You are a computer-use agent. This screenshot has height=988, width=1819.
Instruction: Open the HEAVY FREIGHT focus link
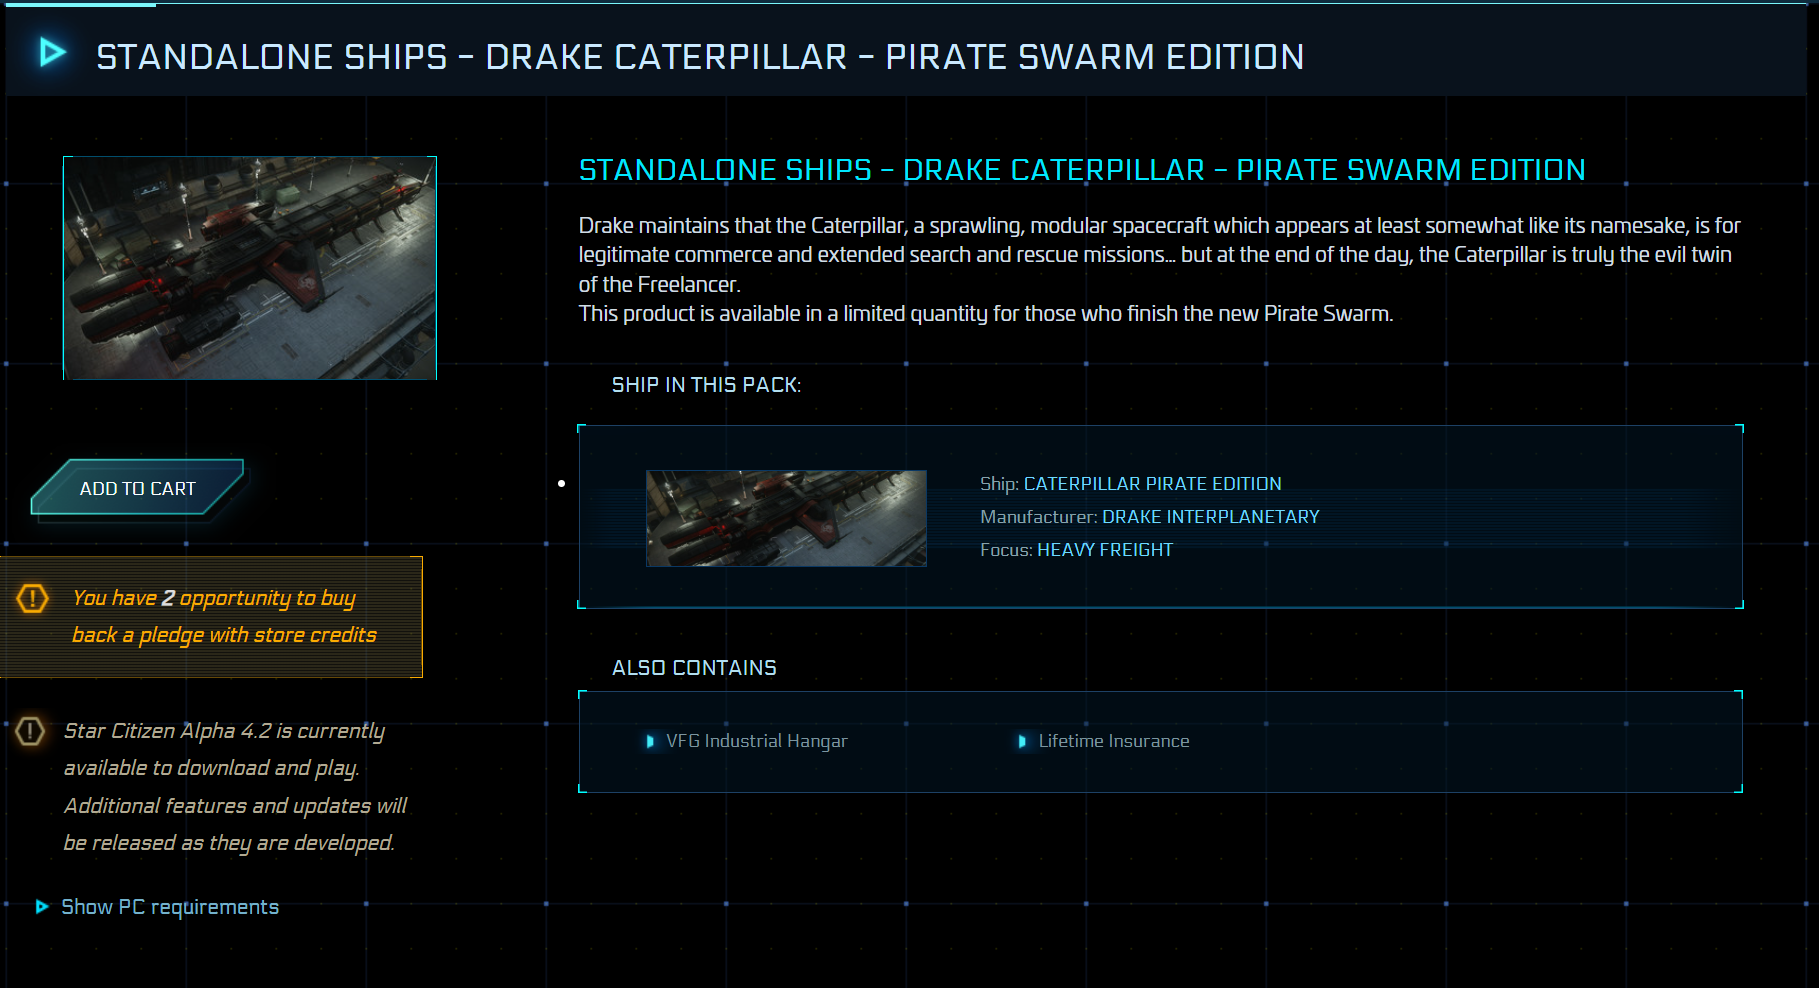[x=1104, y=549]
